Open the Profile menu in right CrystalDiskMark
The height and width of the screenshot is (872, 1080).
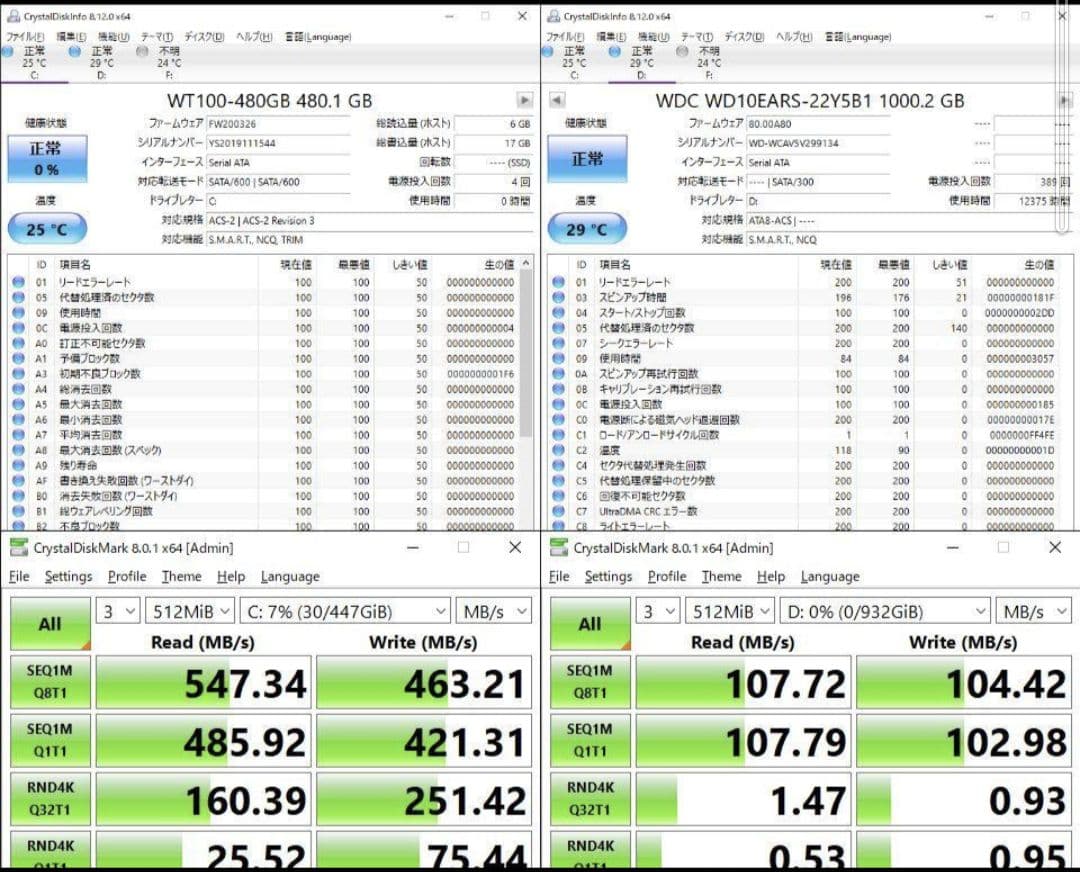coord(667,576)
